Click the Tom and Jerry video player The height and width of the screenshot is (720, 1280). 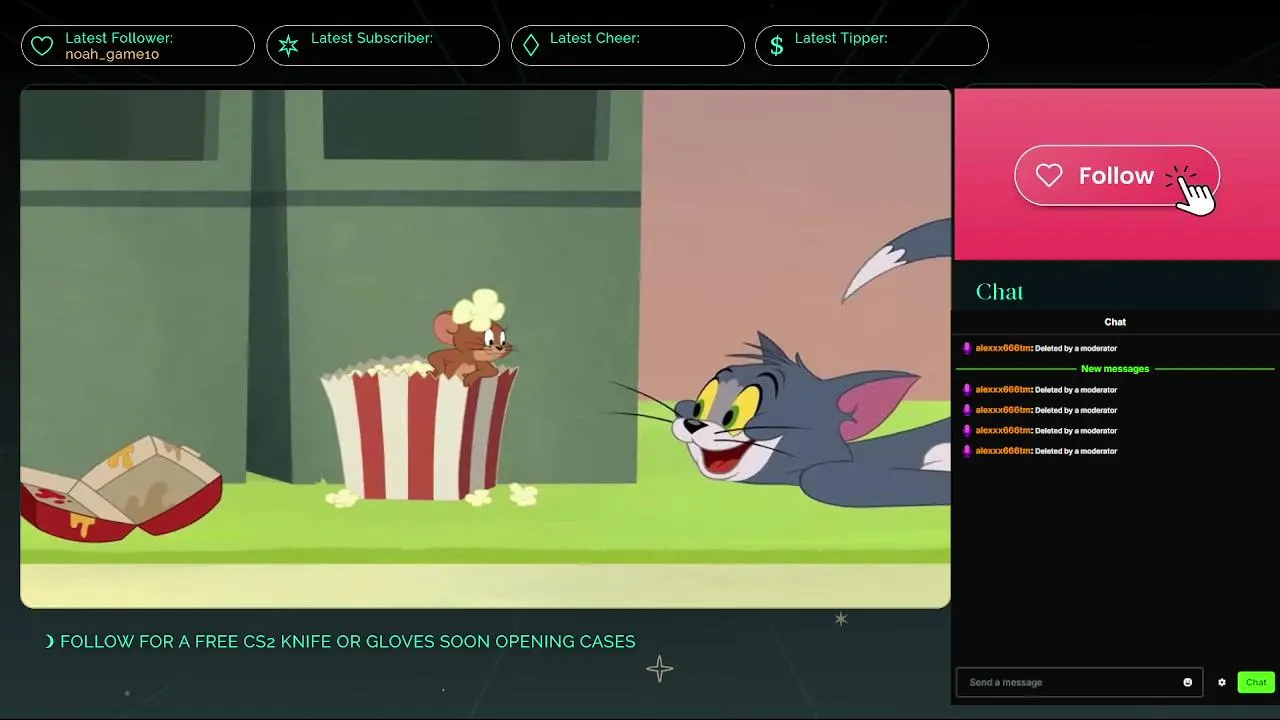(x=485, y=348)
